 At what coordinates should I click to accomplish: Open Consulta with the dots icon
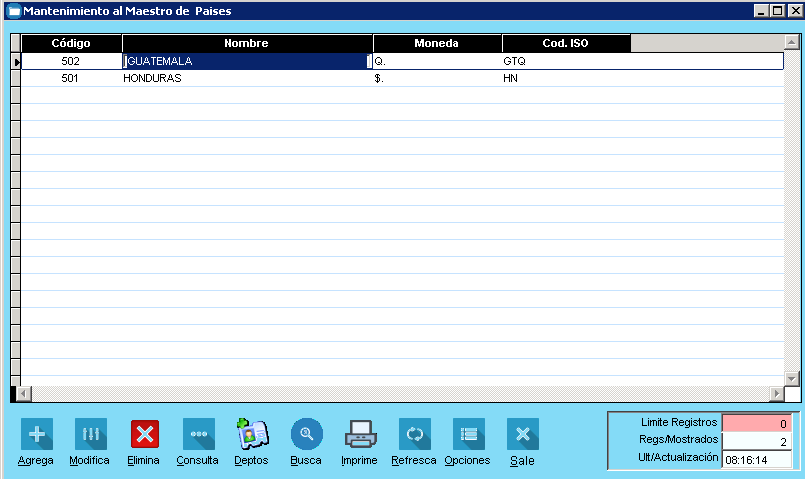[x=198, y=434]
